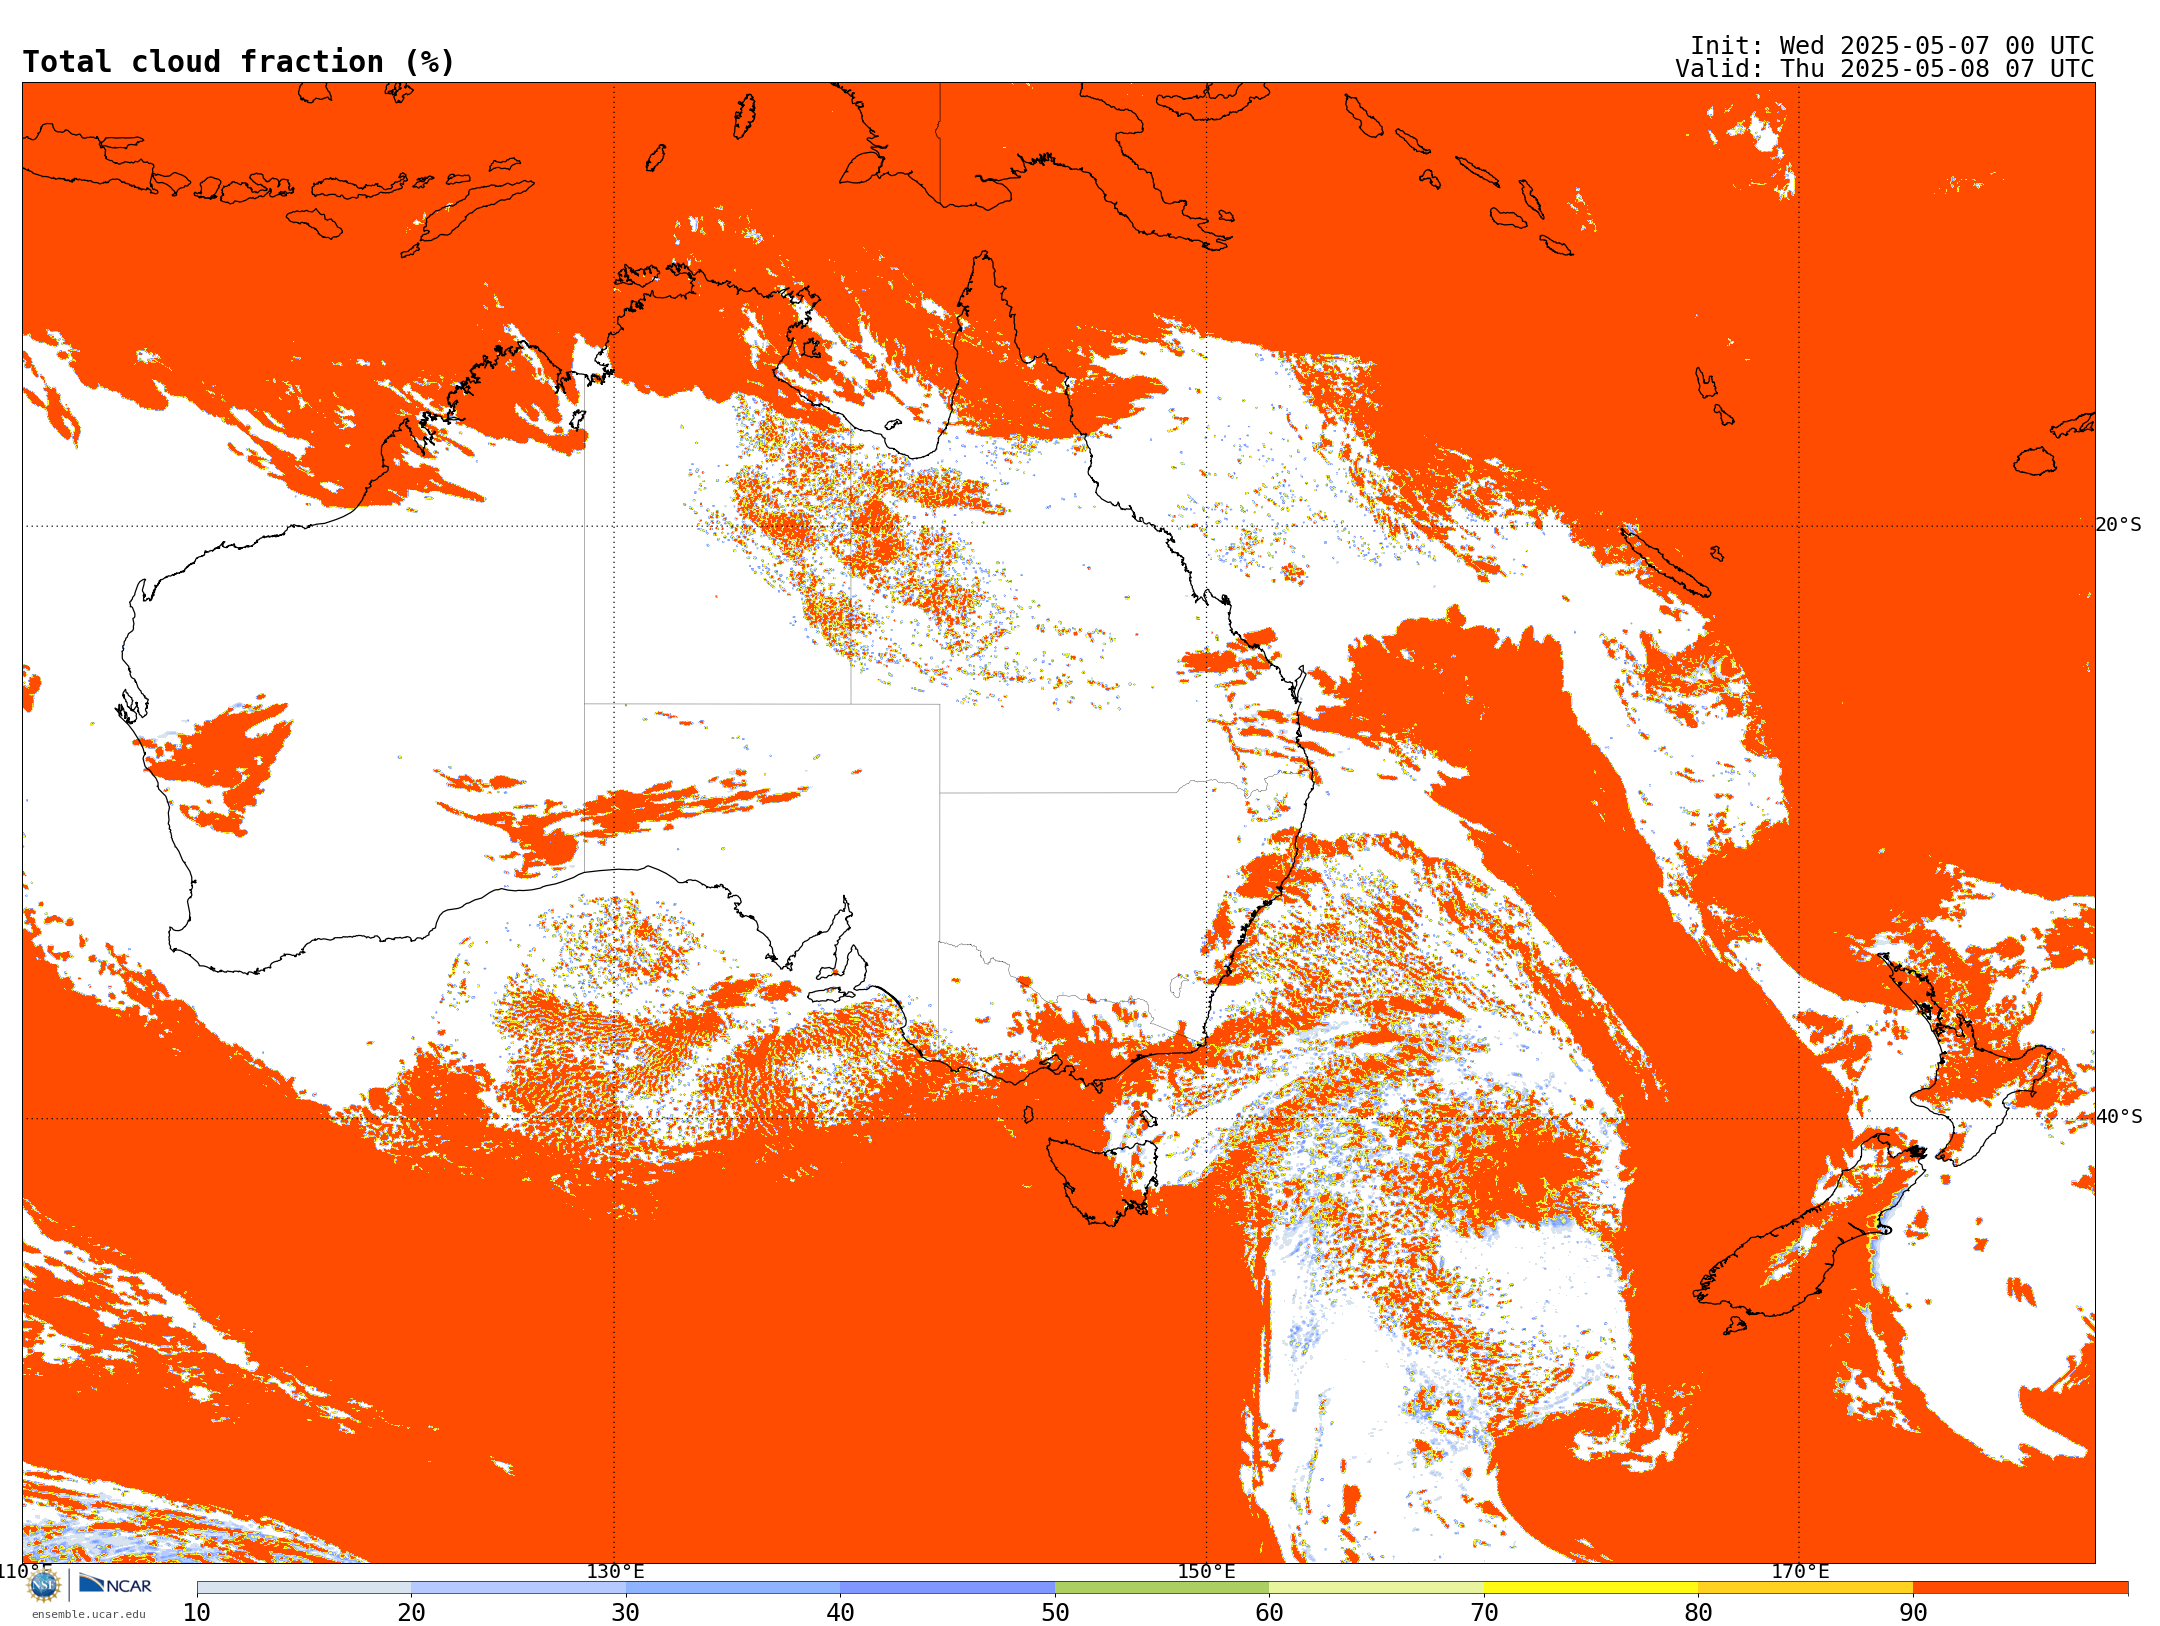Click the 80-90 gold colorbar segment

tap(1805, 1588)
